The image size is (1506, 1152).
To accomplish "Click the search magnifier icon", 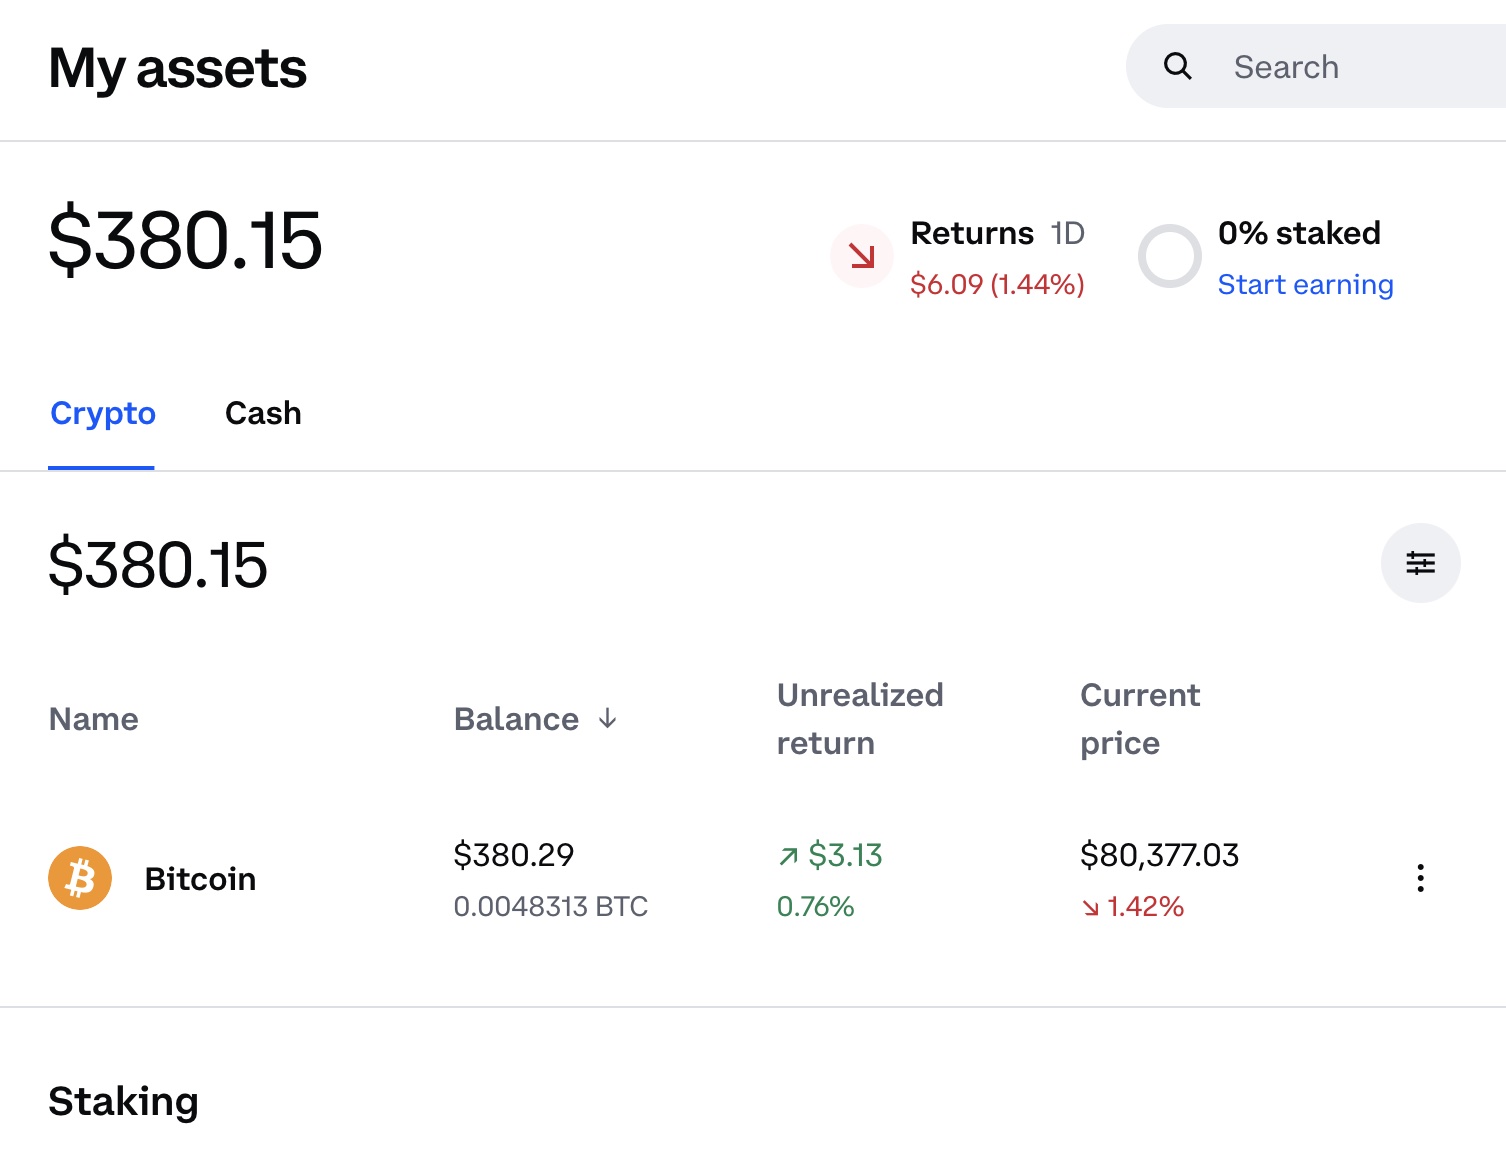I will (1177, 66).
